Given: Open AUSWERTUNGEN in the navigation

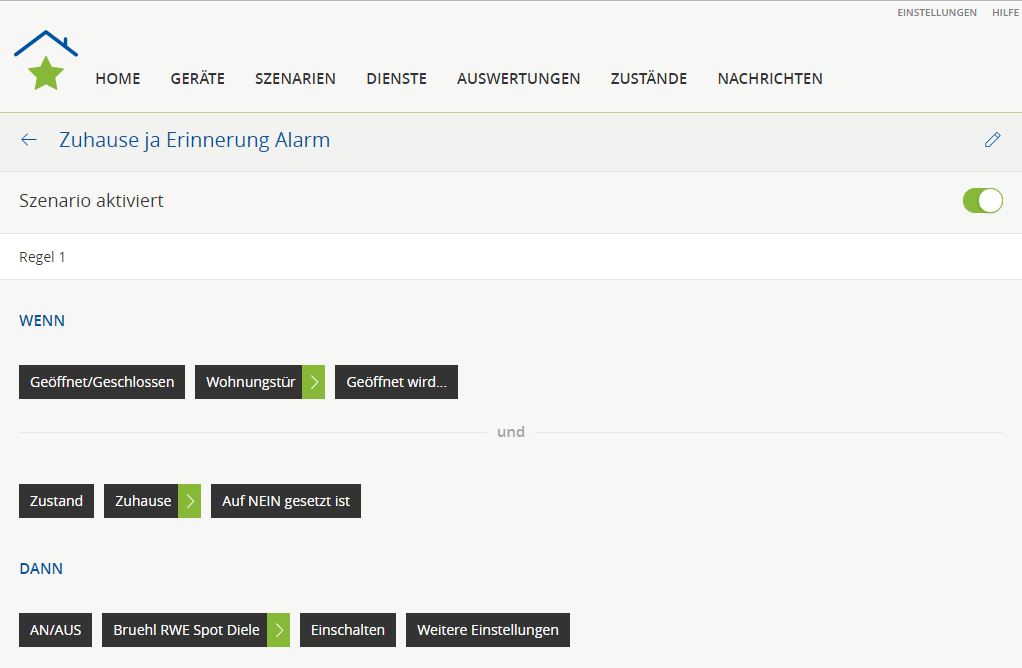Looking at the screenshot, I should [518, 79].
